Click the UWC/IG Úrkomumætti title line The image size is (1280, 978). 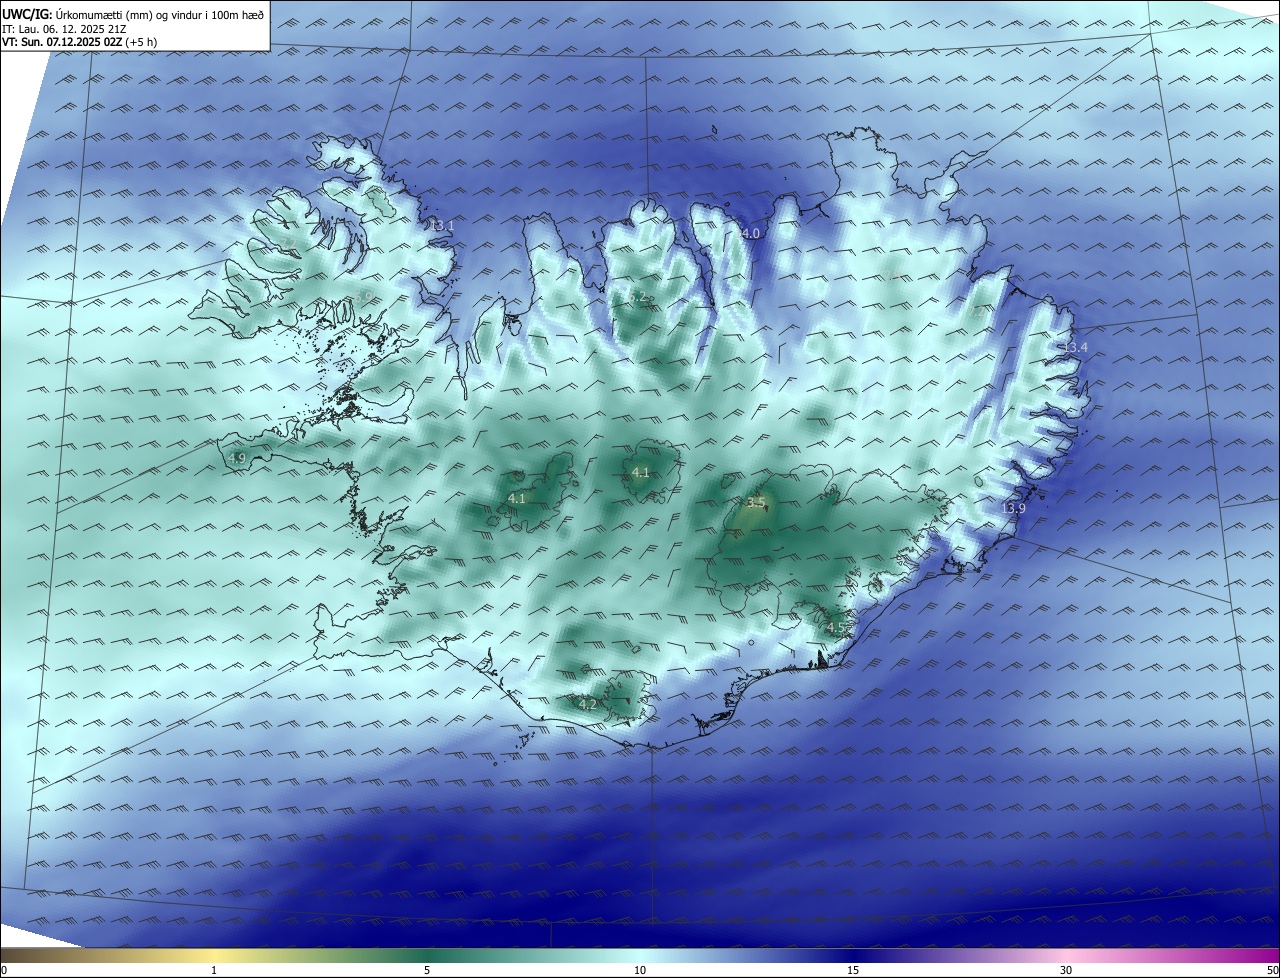pos(133,14)
